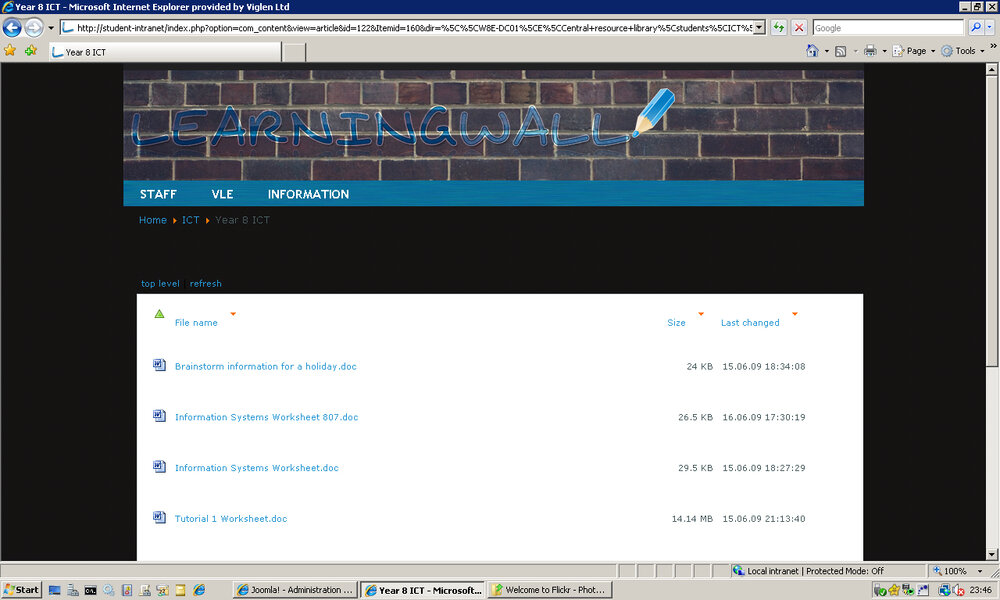
Task: Click Add to Favorites star-plus icon
Action: click(x=31, y=51)
